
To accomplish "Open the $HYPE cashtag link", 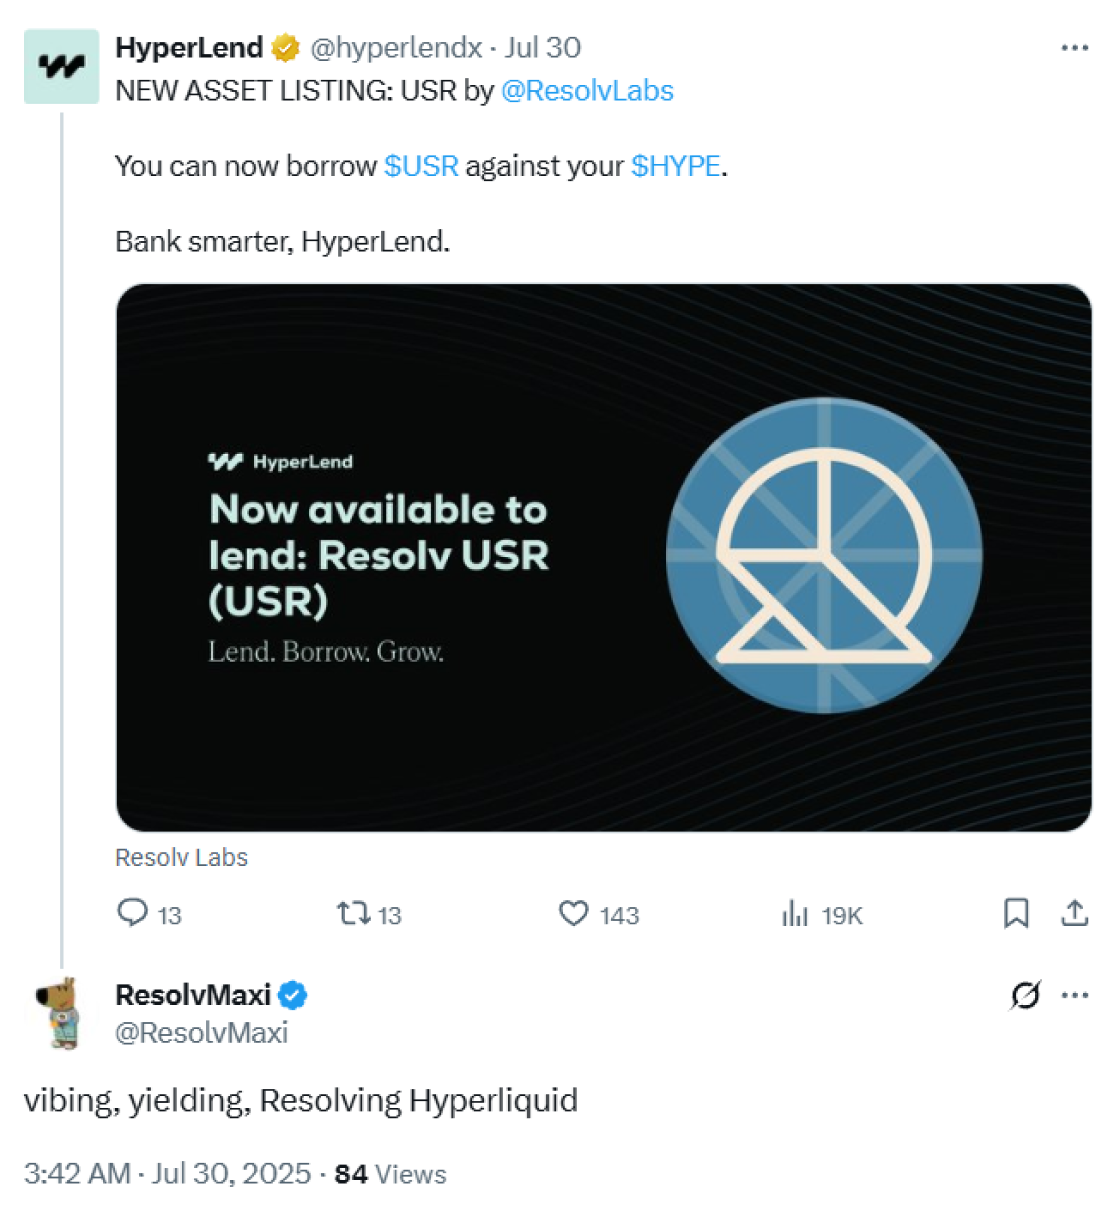I will [675, 166].
